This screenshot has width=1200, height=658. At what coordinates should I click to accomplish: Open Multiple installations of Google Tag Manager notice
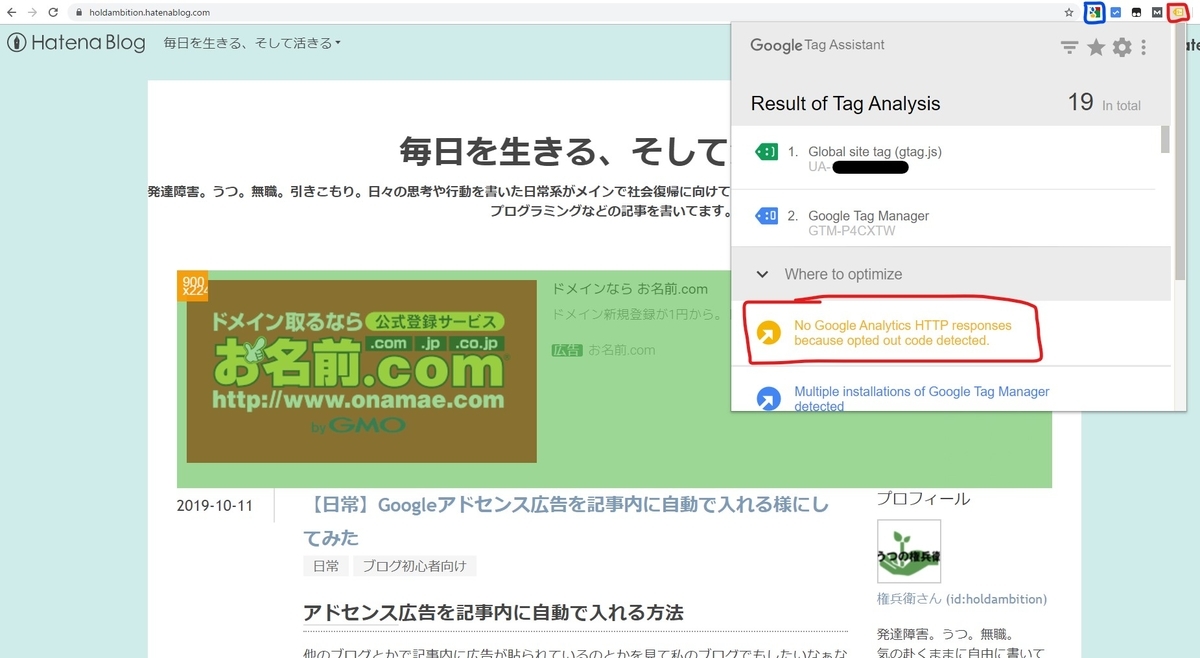[922, 398]
